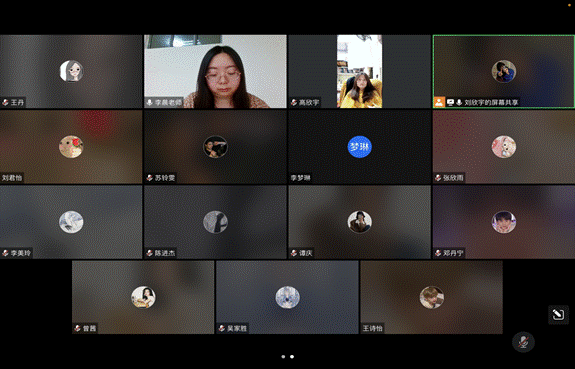Click the muted mic icon beside 郑丹宇

[x=438, y=253]
